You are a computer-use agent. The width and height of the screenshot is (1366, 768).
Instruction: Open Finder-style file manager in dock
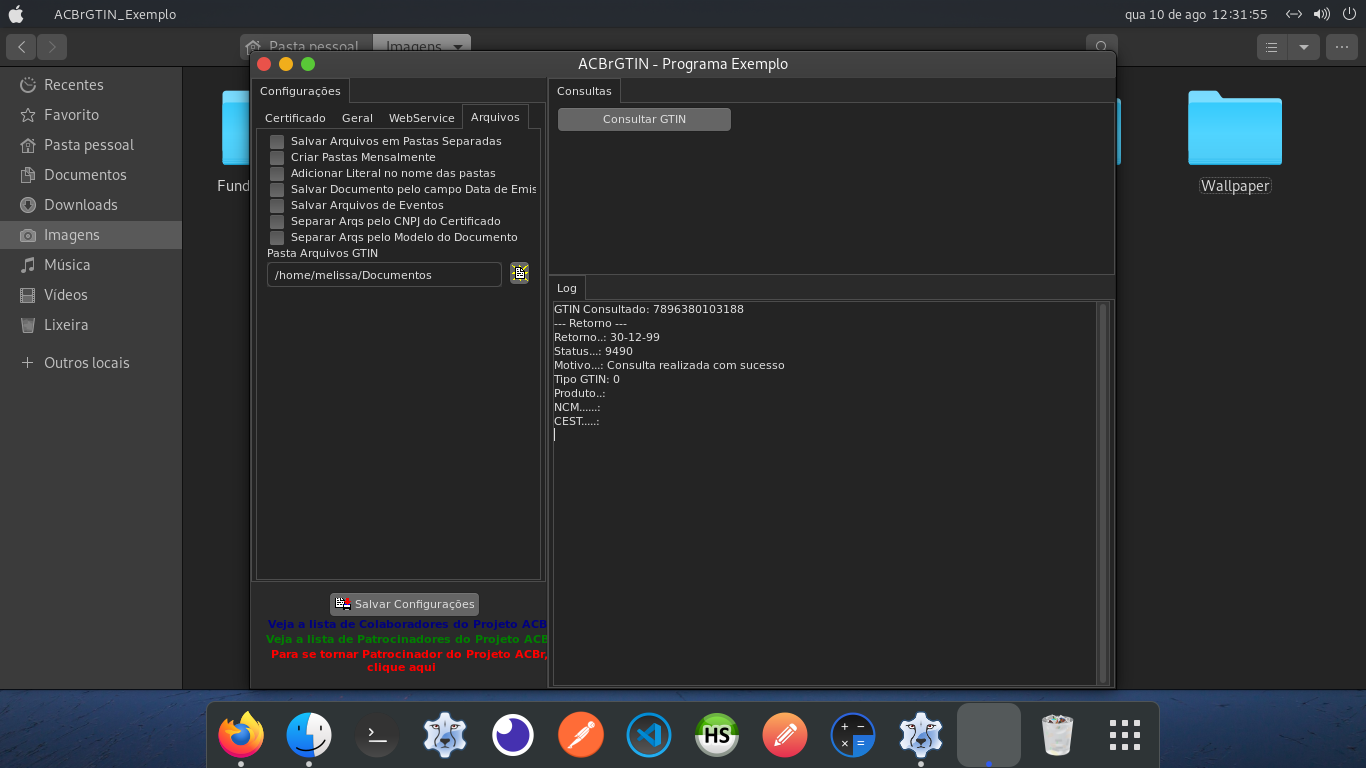tap(309, 736)
